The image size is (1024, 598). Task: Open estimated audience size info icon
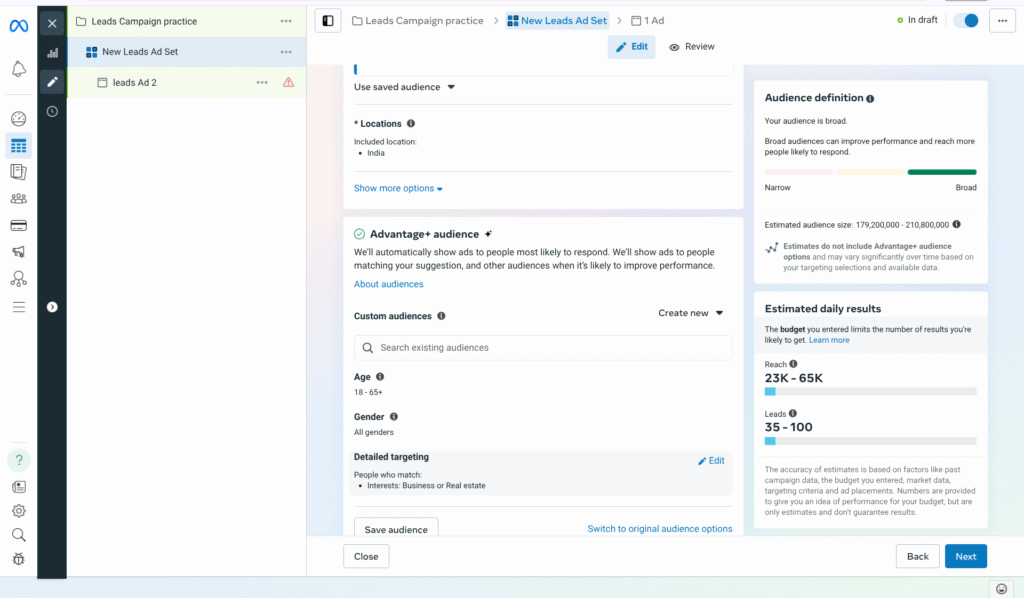(x=956, y=225)
